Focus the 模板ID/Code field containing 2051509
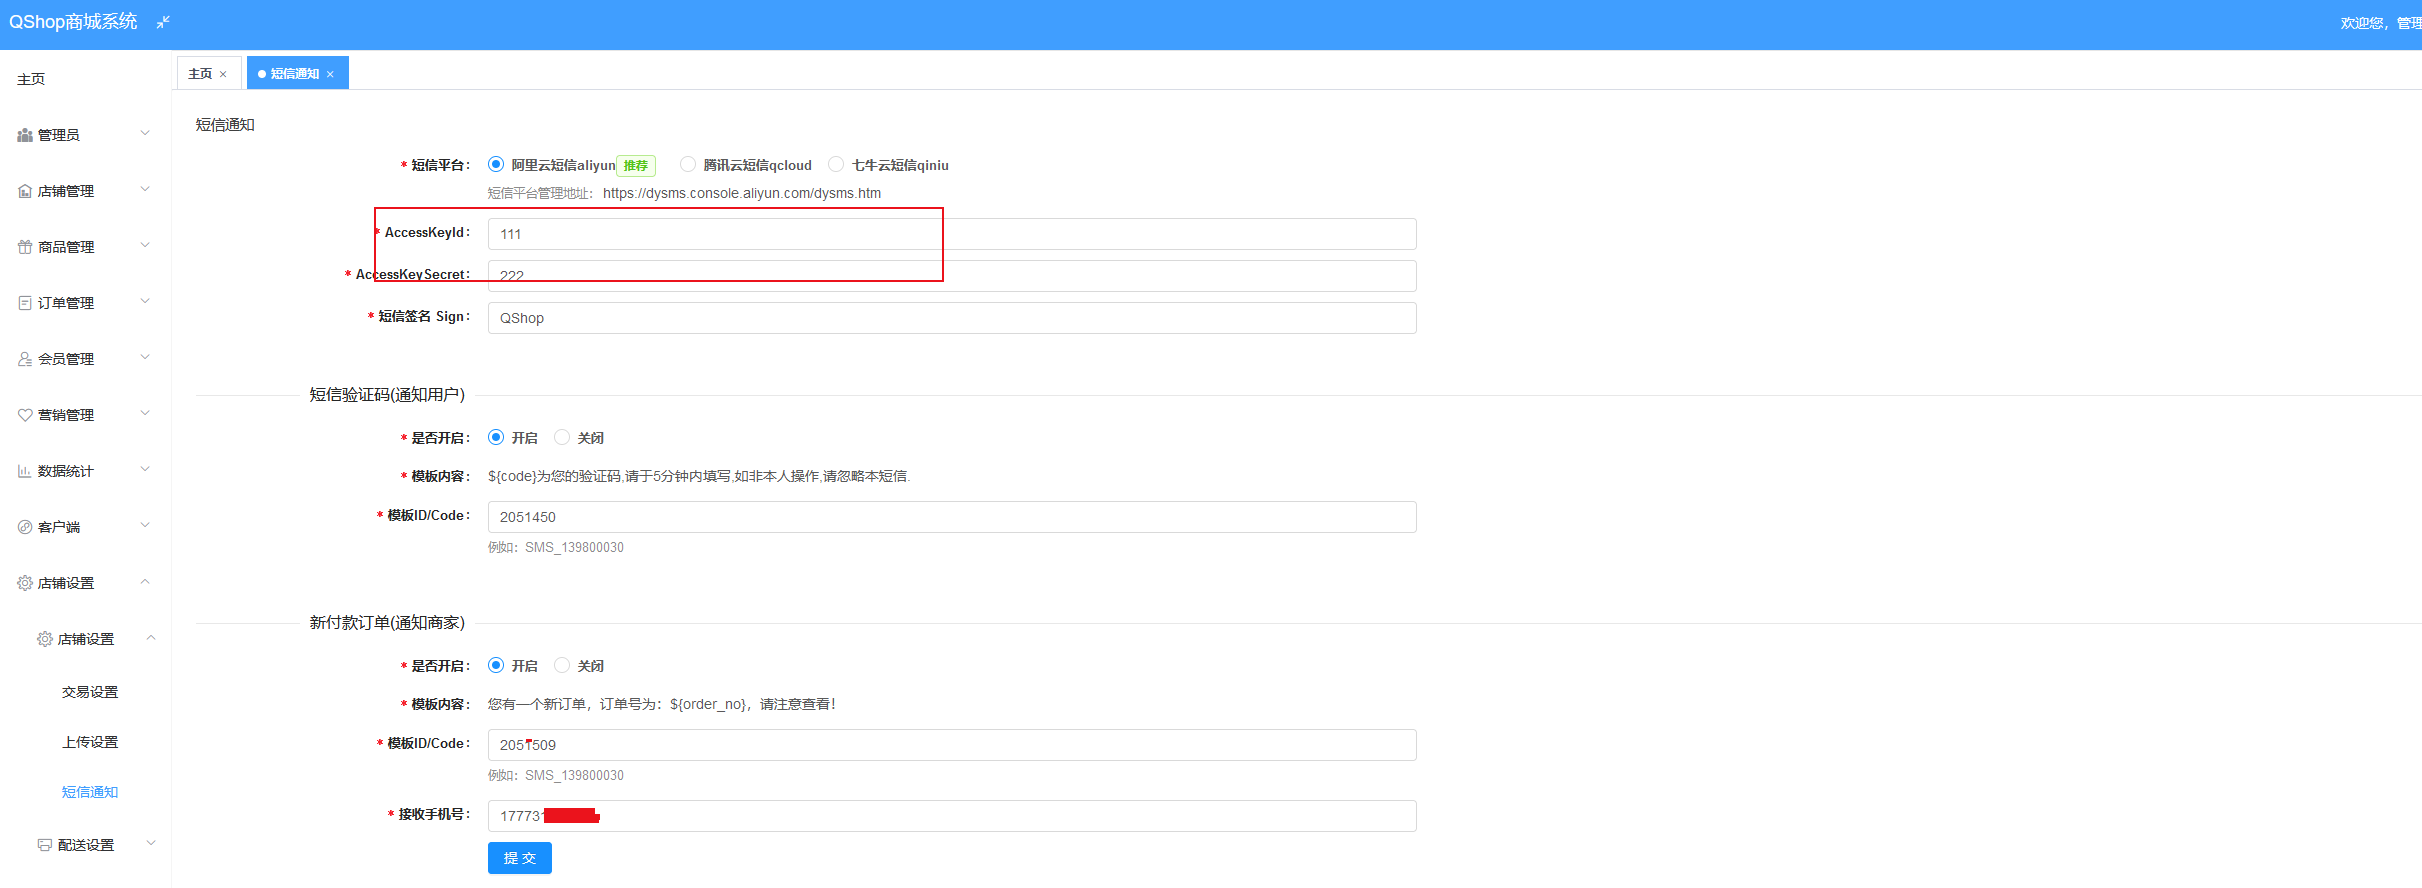Viewport: 2422px width, 888px height. (952, 745)
